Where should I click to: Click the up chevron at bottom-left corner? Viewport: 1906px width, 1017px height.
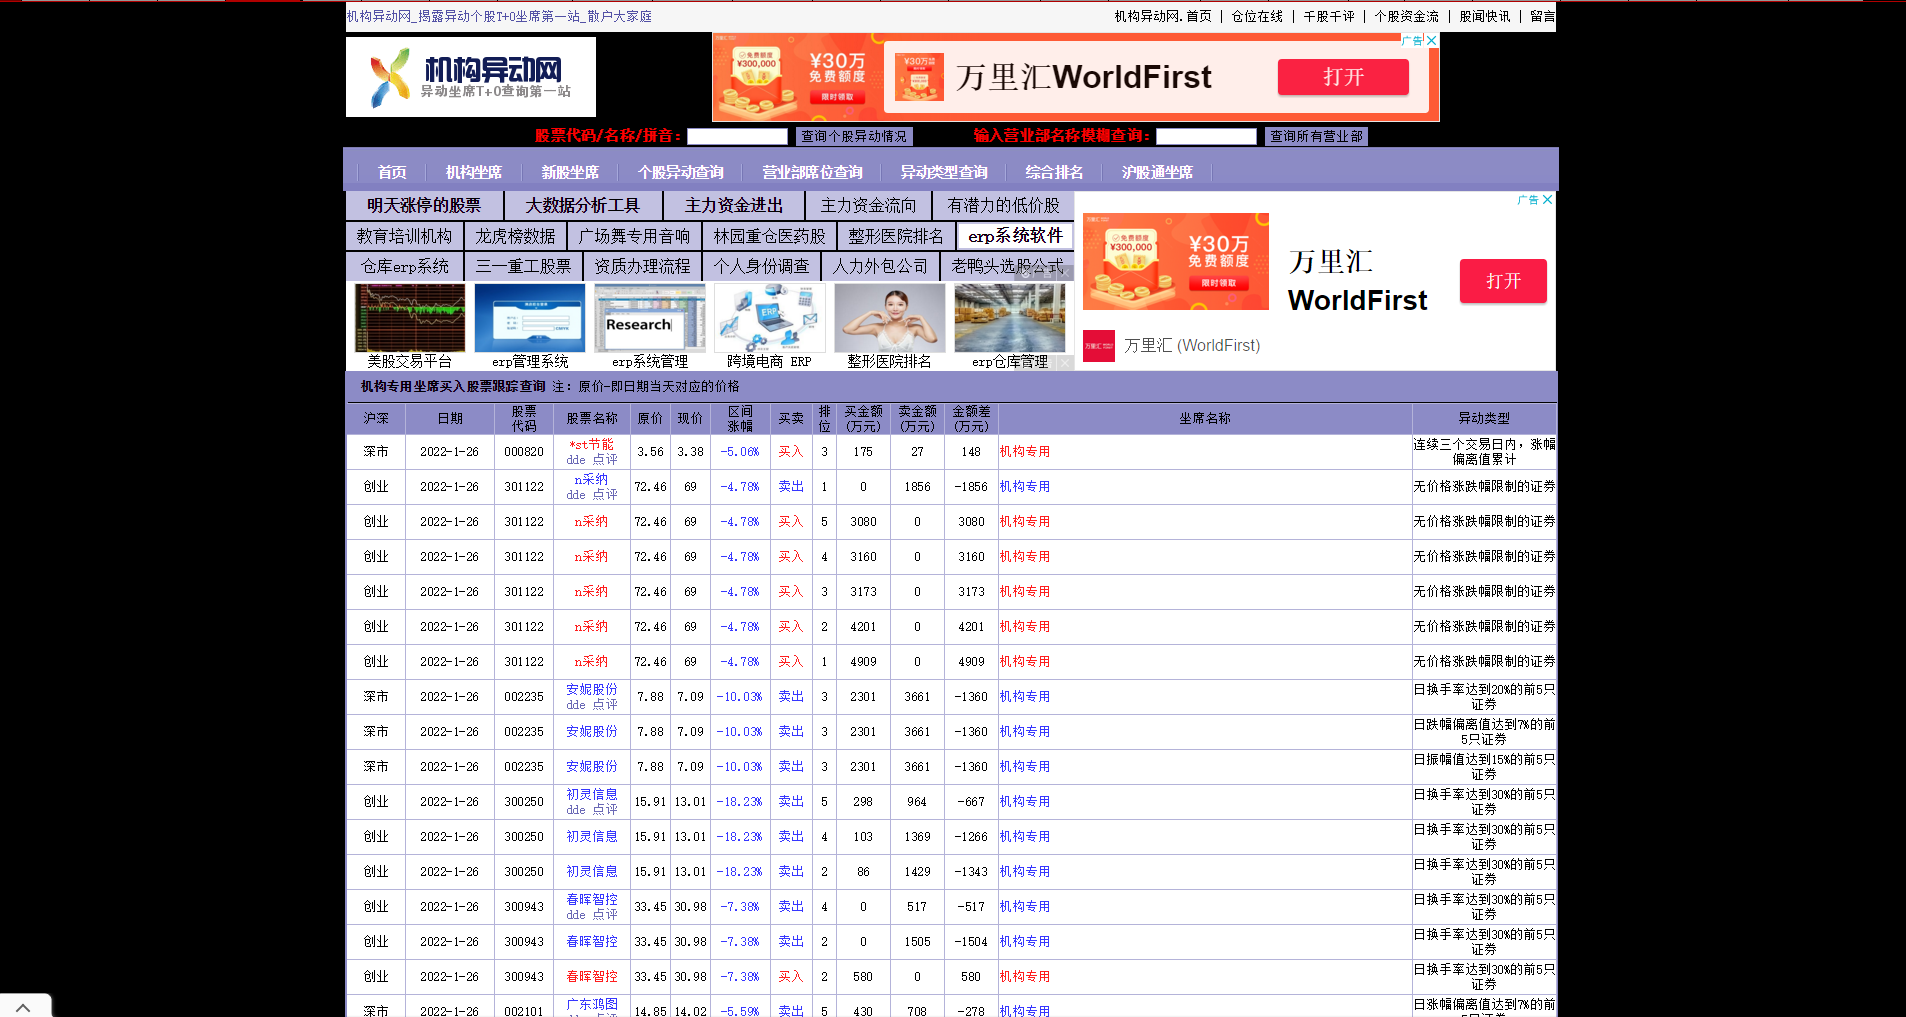click(x=23, y=1007)
